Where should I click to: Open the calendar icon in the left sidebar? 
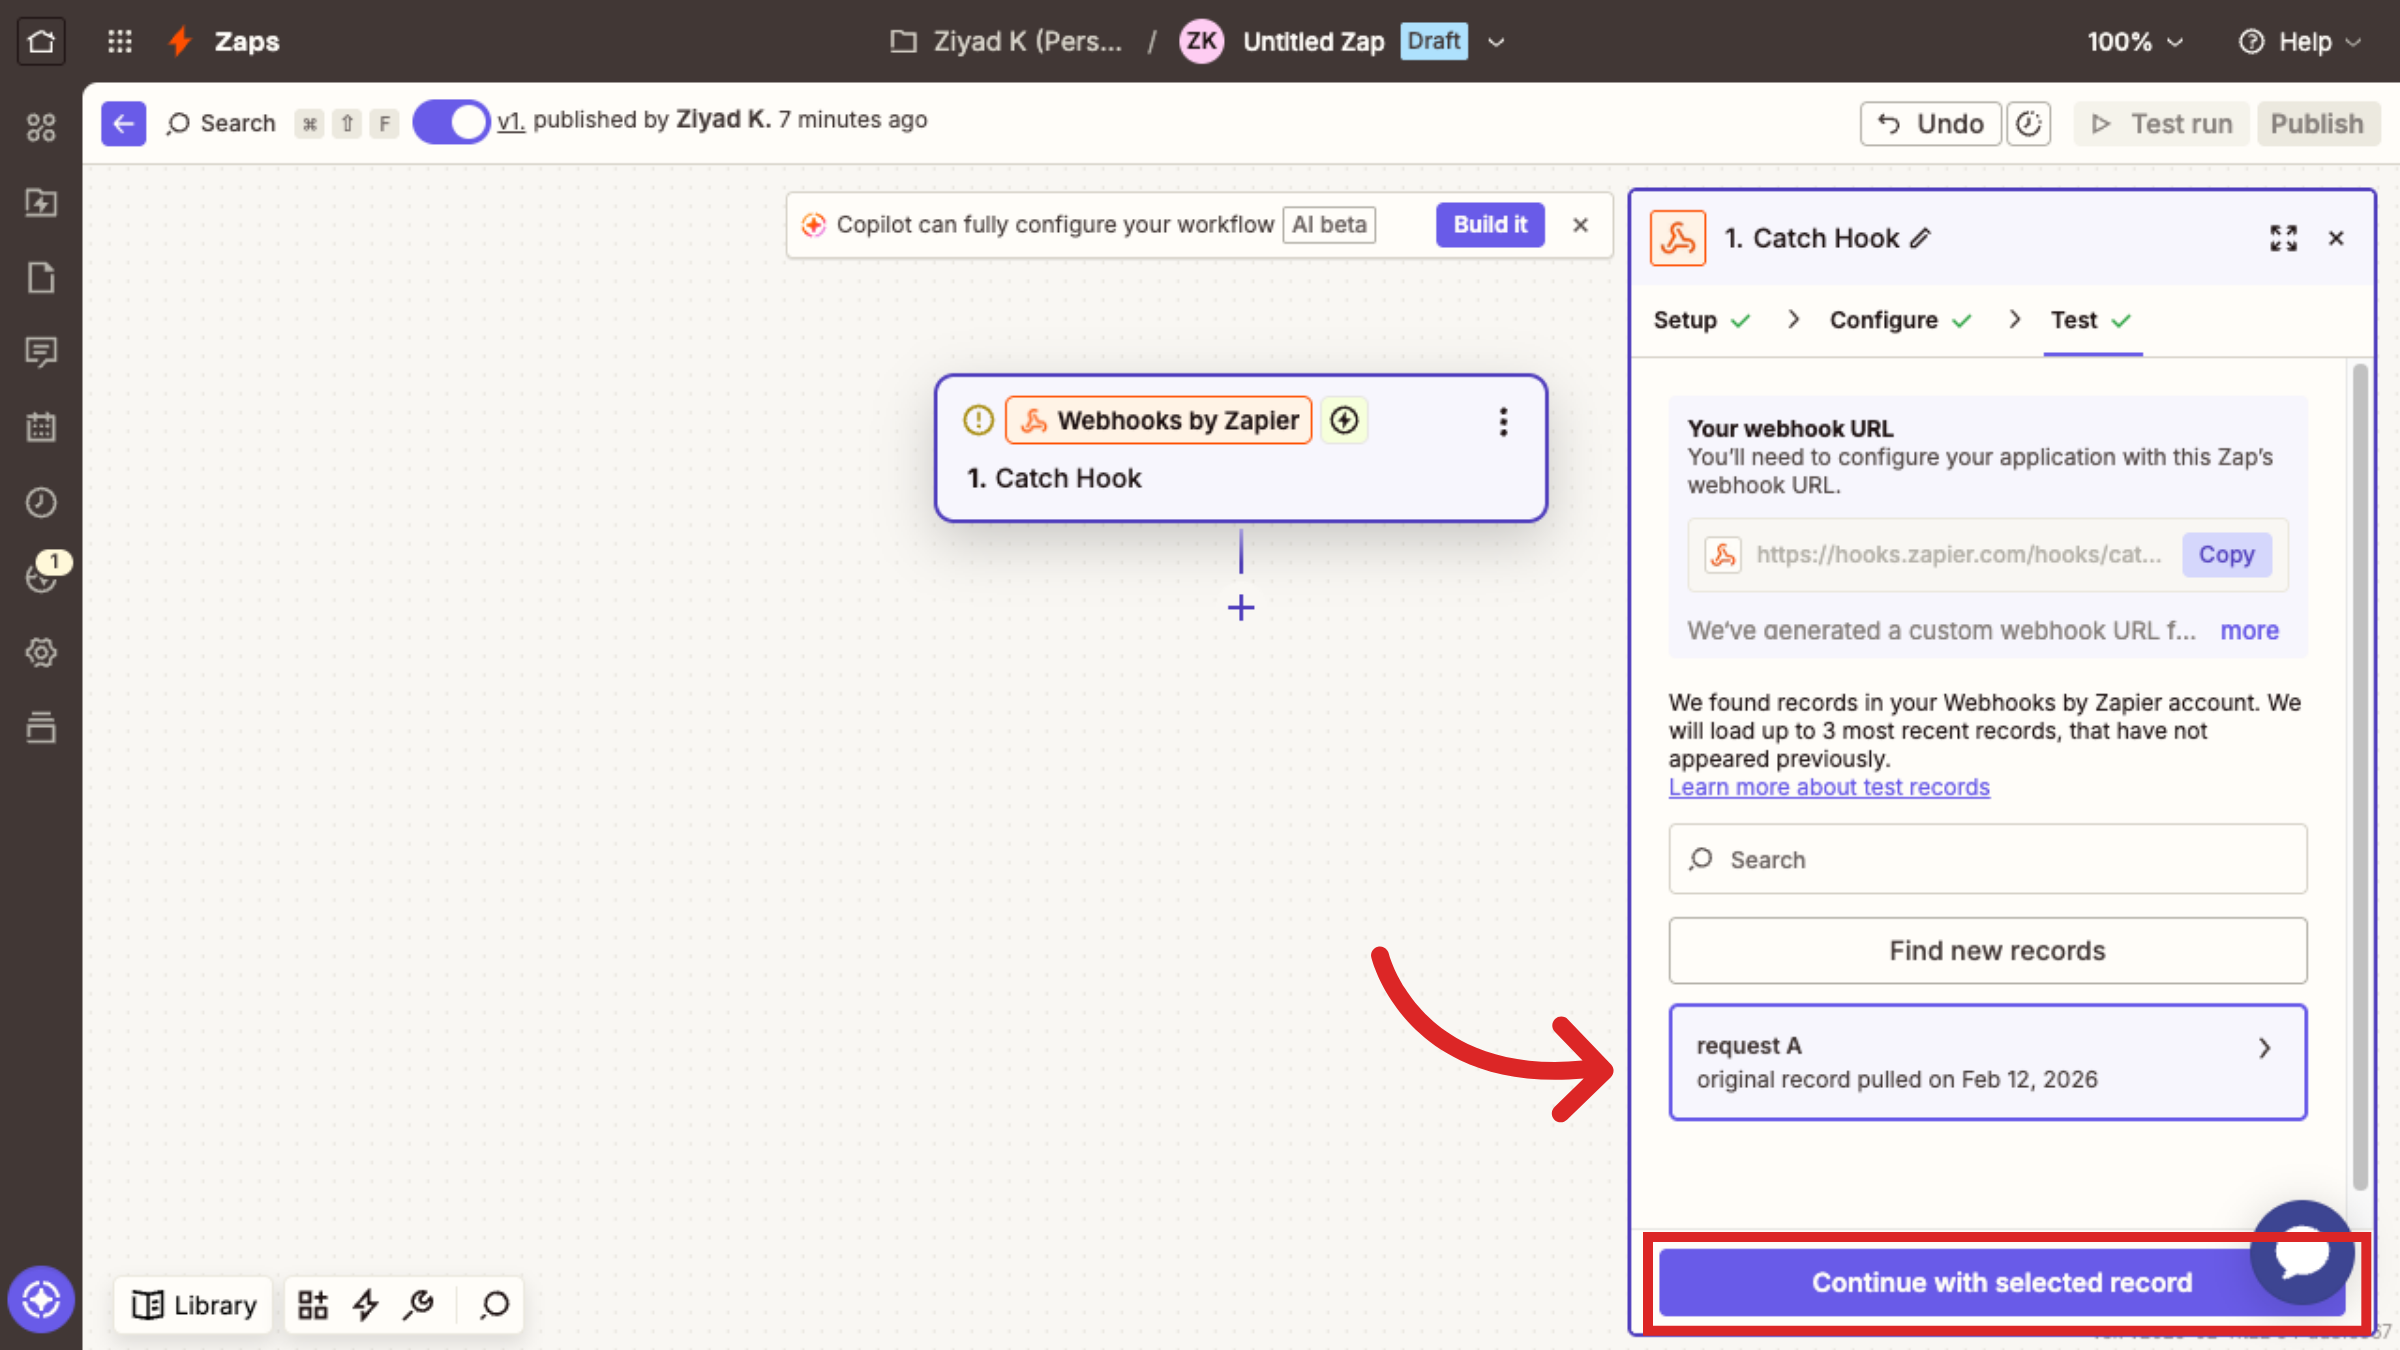41,427
